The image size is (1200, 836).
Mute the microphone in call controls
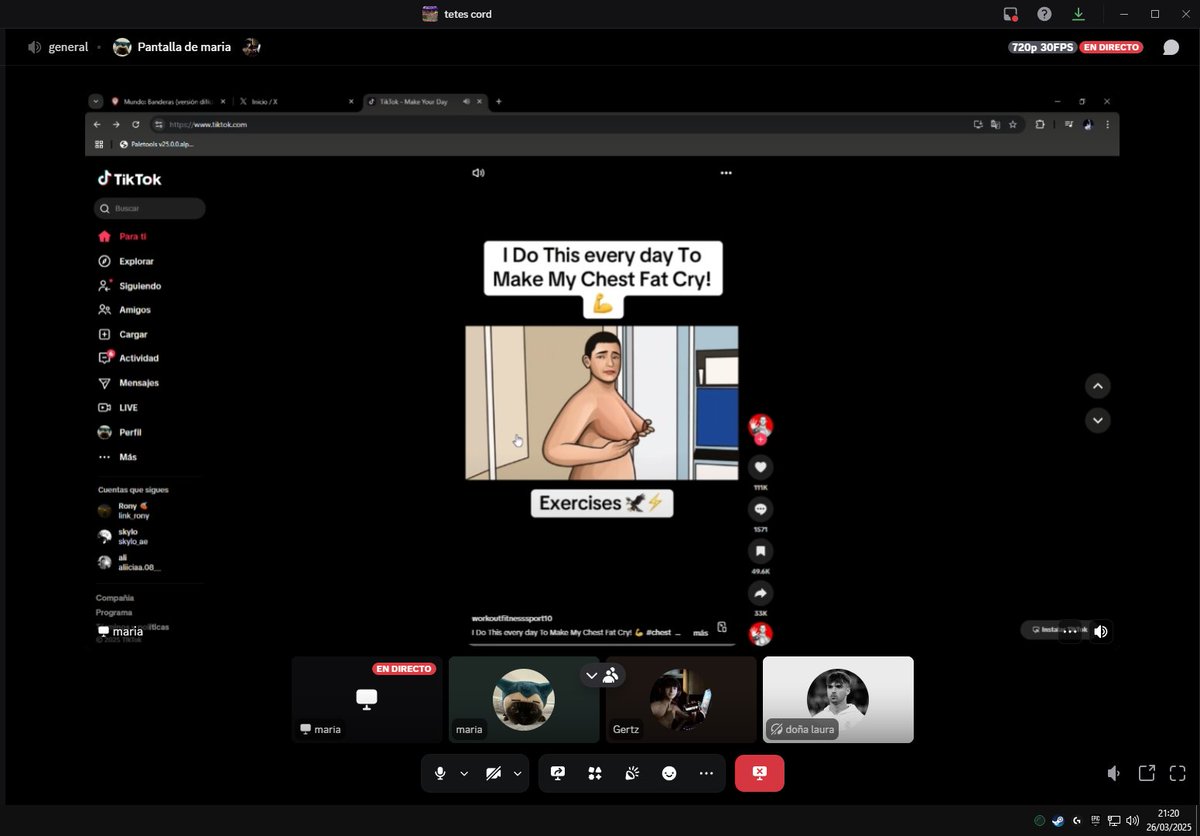pos(440,773)
